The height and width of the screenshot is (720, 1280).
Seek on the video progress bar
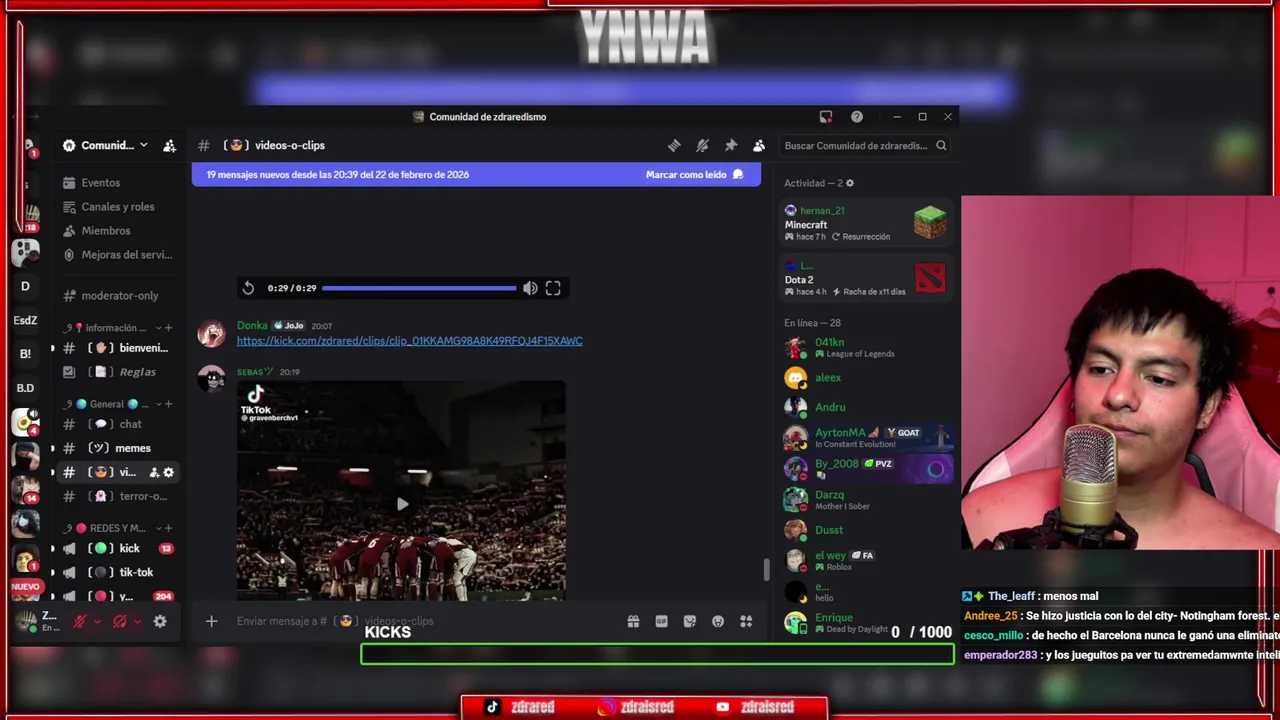pos(419,288)
